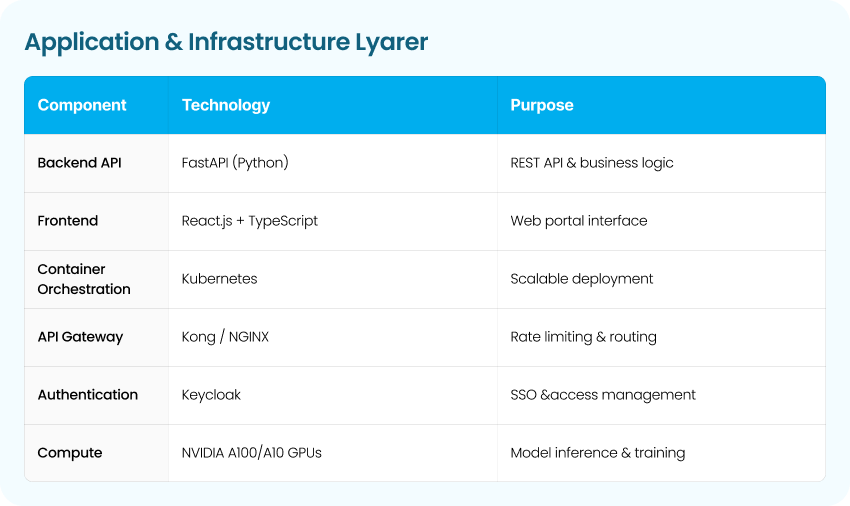Screen dimensions: 850x506
Task: Select the Component column header
Action: tap(82, 105)
